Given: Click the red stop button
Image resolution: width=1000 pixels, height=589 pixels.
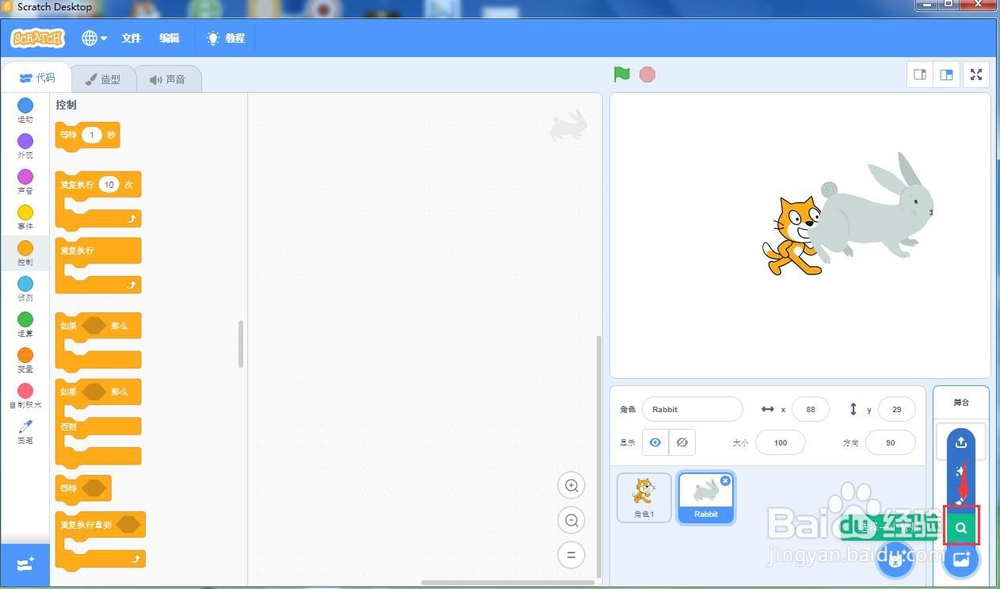Looking at the screenshot, I should [647, 75].
